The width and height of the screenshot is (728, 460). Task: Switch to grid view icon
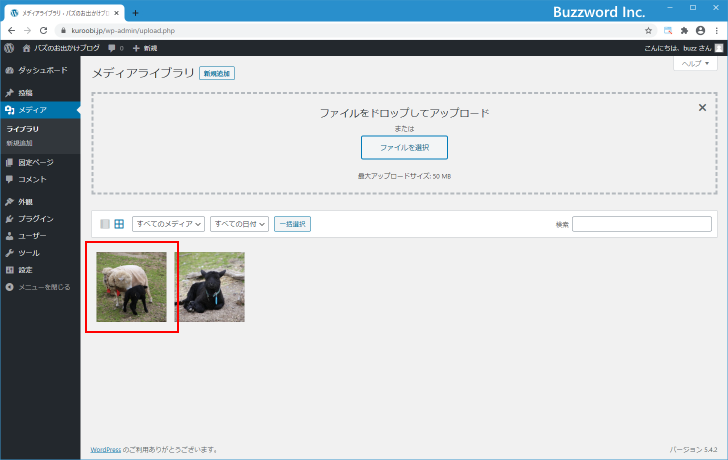[119, 224]
